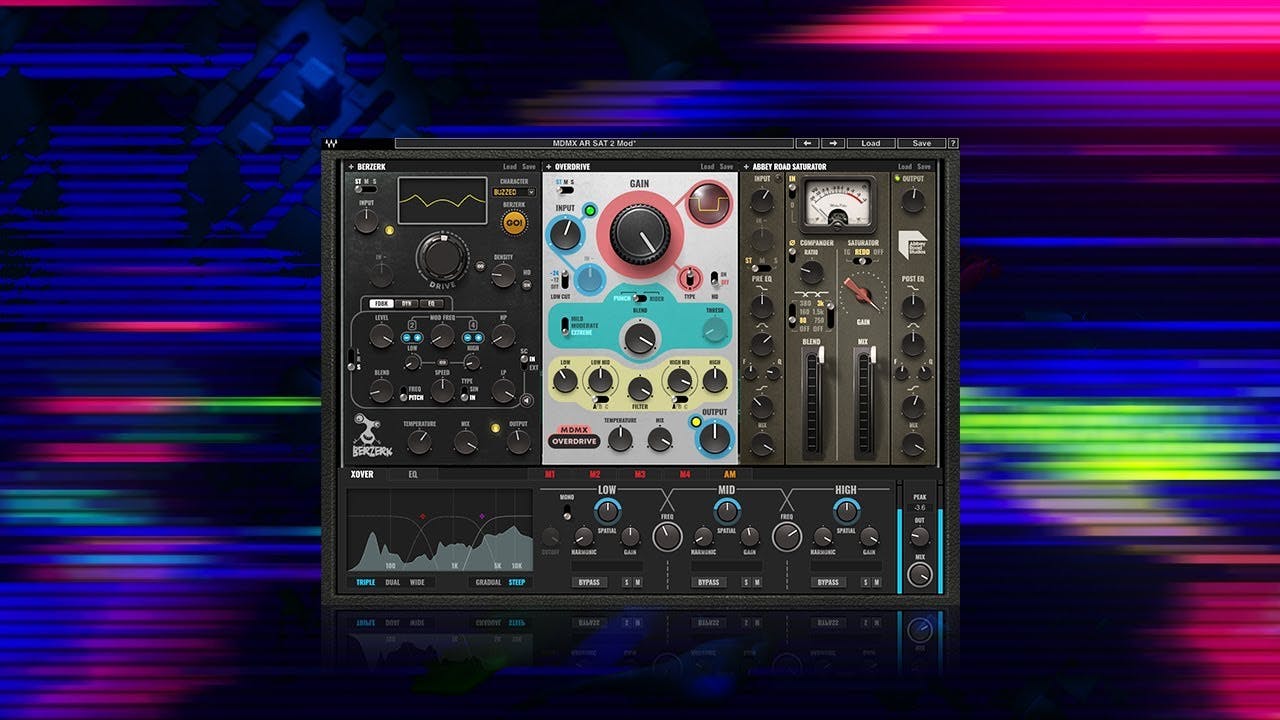The height and width of the screenshot is (720, 1280).
Task: Collapse the Abbey Road Saturator module header
Action: click(746, 165)
